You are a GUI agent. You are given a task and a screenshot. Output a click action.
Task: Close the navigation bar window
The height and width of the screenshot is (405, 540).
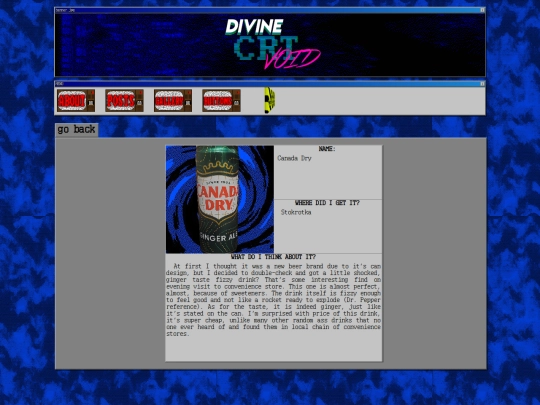pyautogui.click(x=482, y=84)
